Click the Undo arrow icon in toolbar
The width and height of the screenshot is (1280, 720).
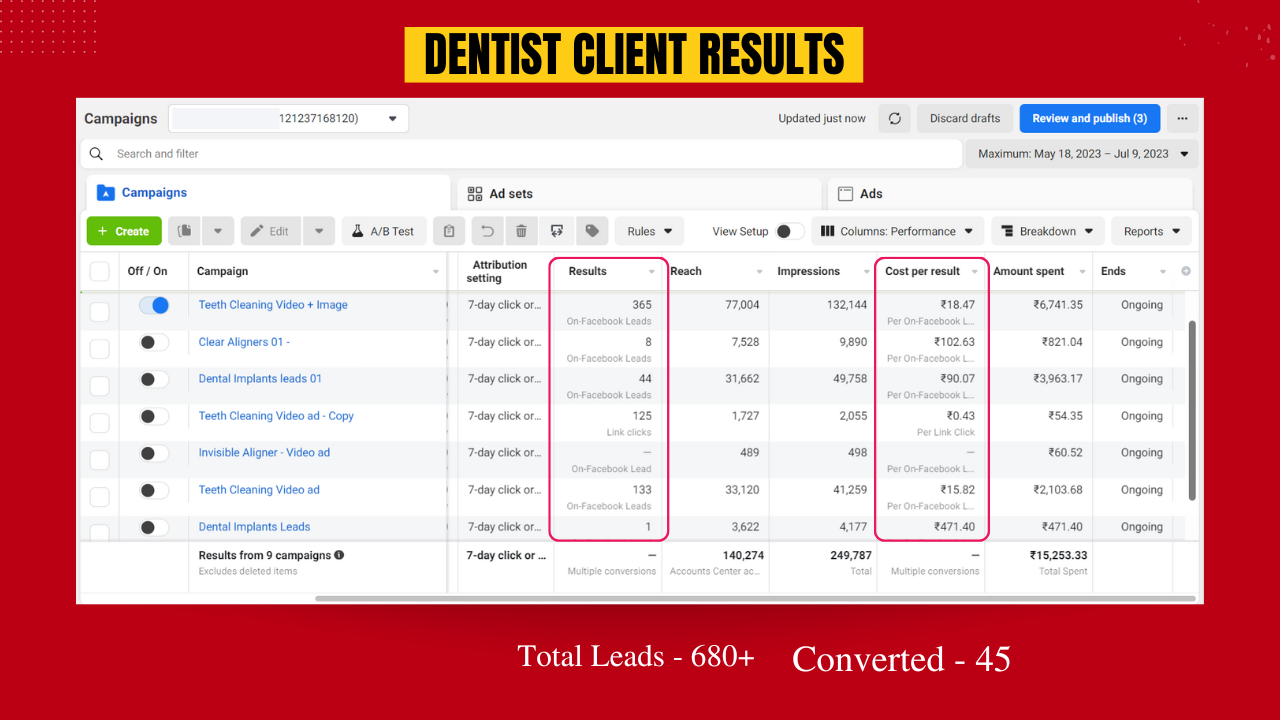(x=487, y=231)
